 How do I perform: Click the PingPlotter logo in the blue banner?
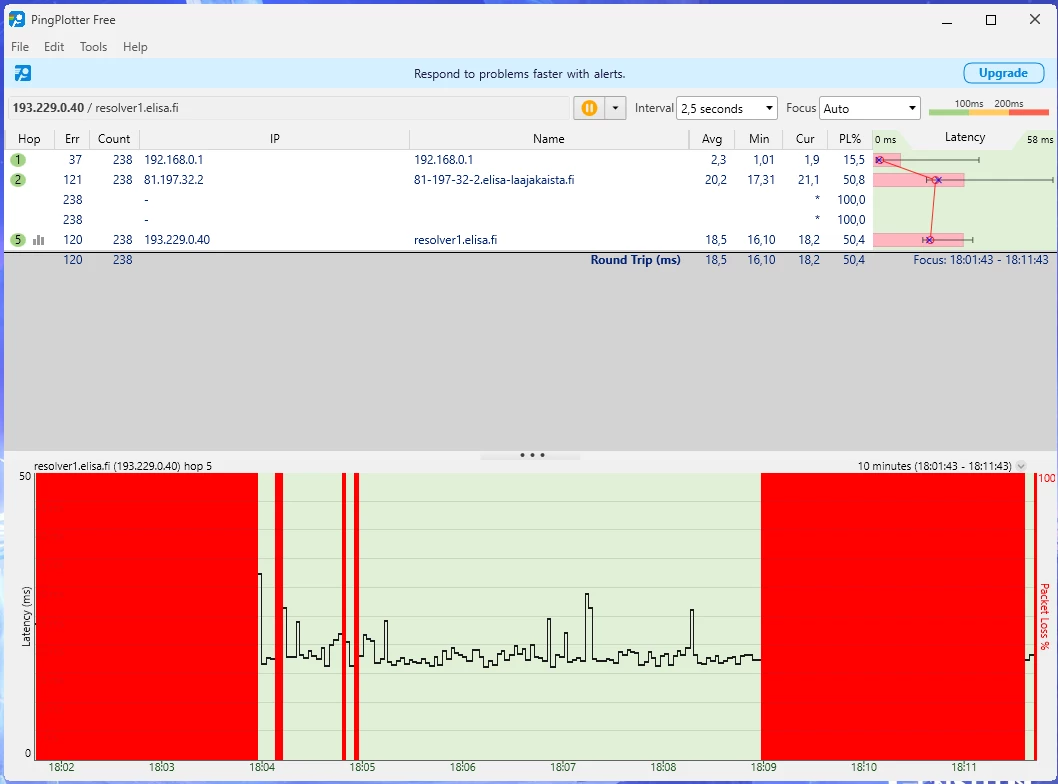tap(23, 73)
